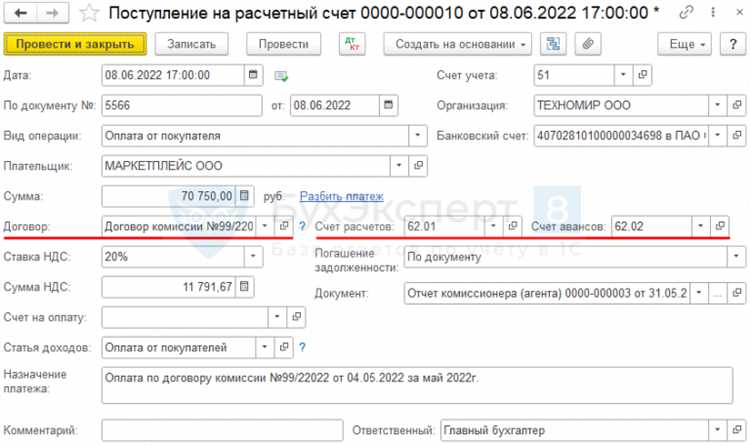This screenshot has height=445, width=750.
Task: Click the green document status icon next to the date
Action: coord(281,76)
